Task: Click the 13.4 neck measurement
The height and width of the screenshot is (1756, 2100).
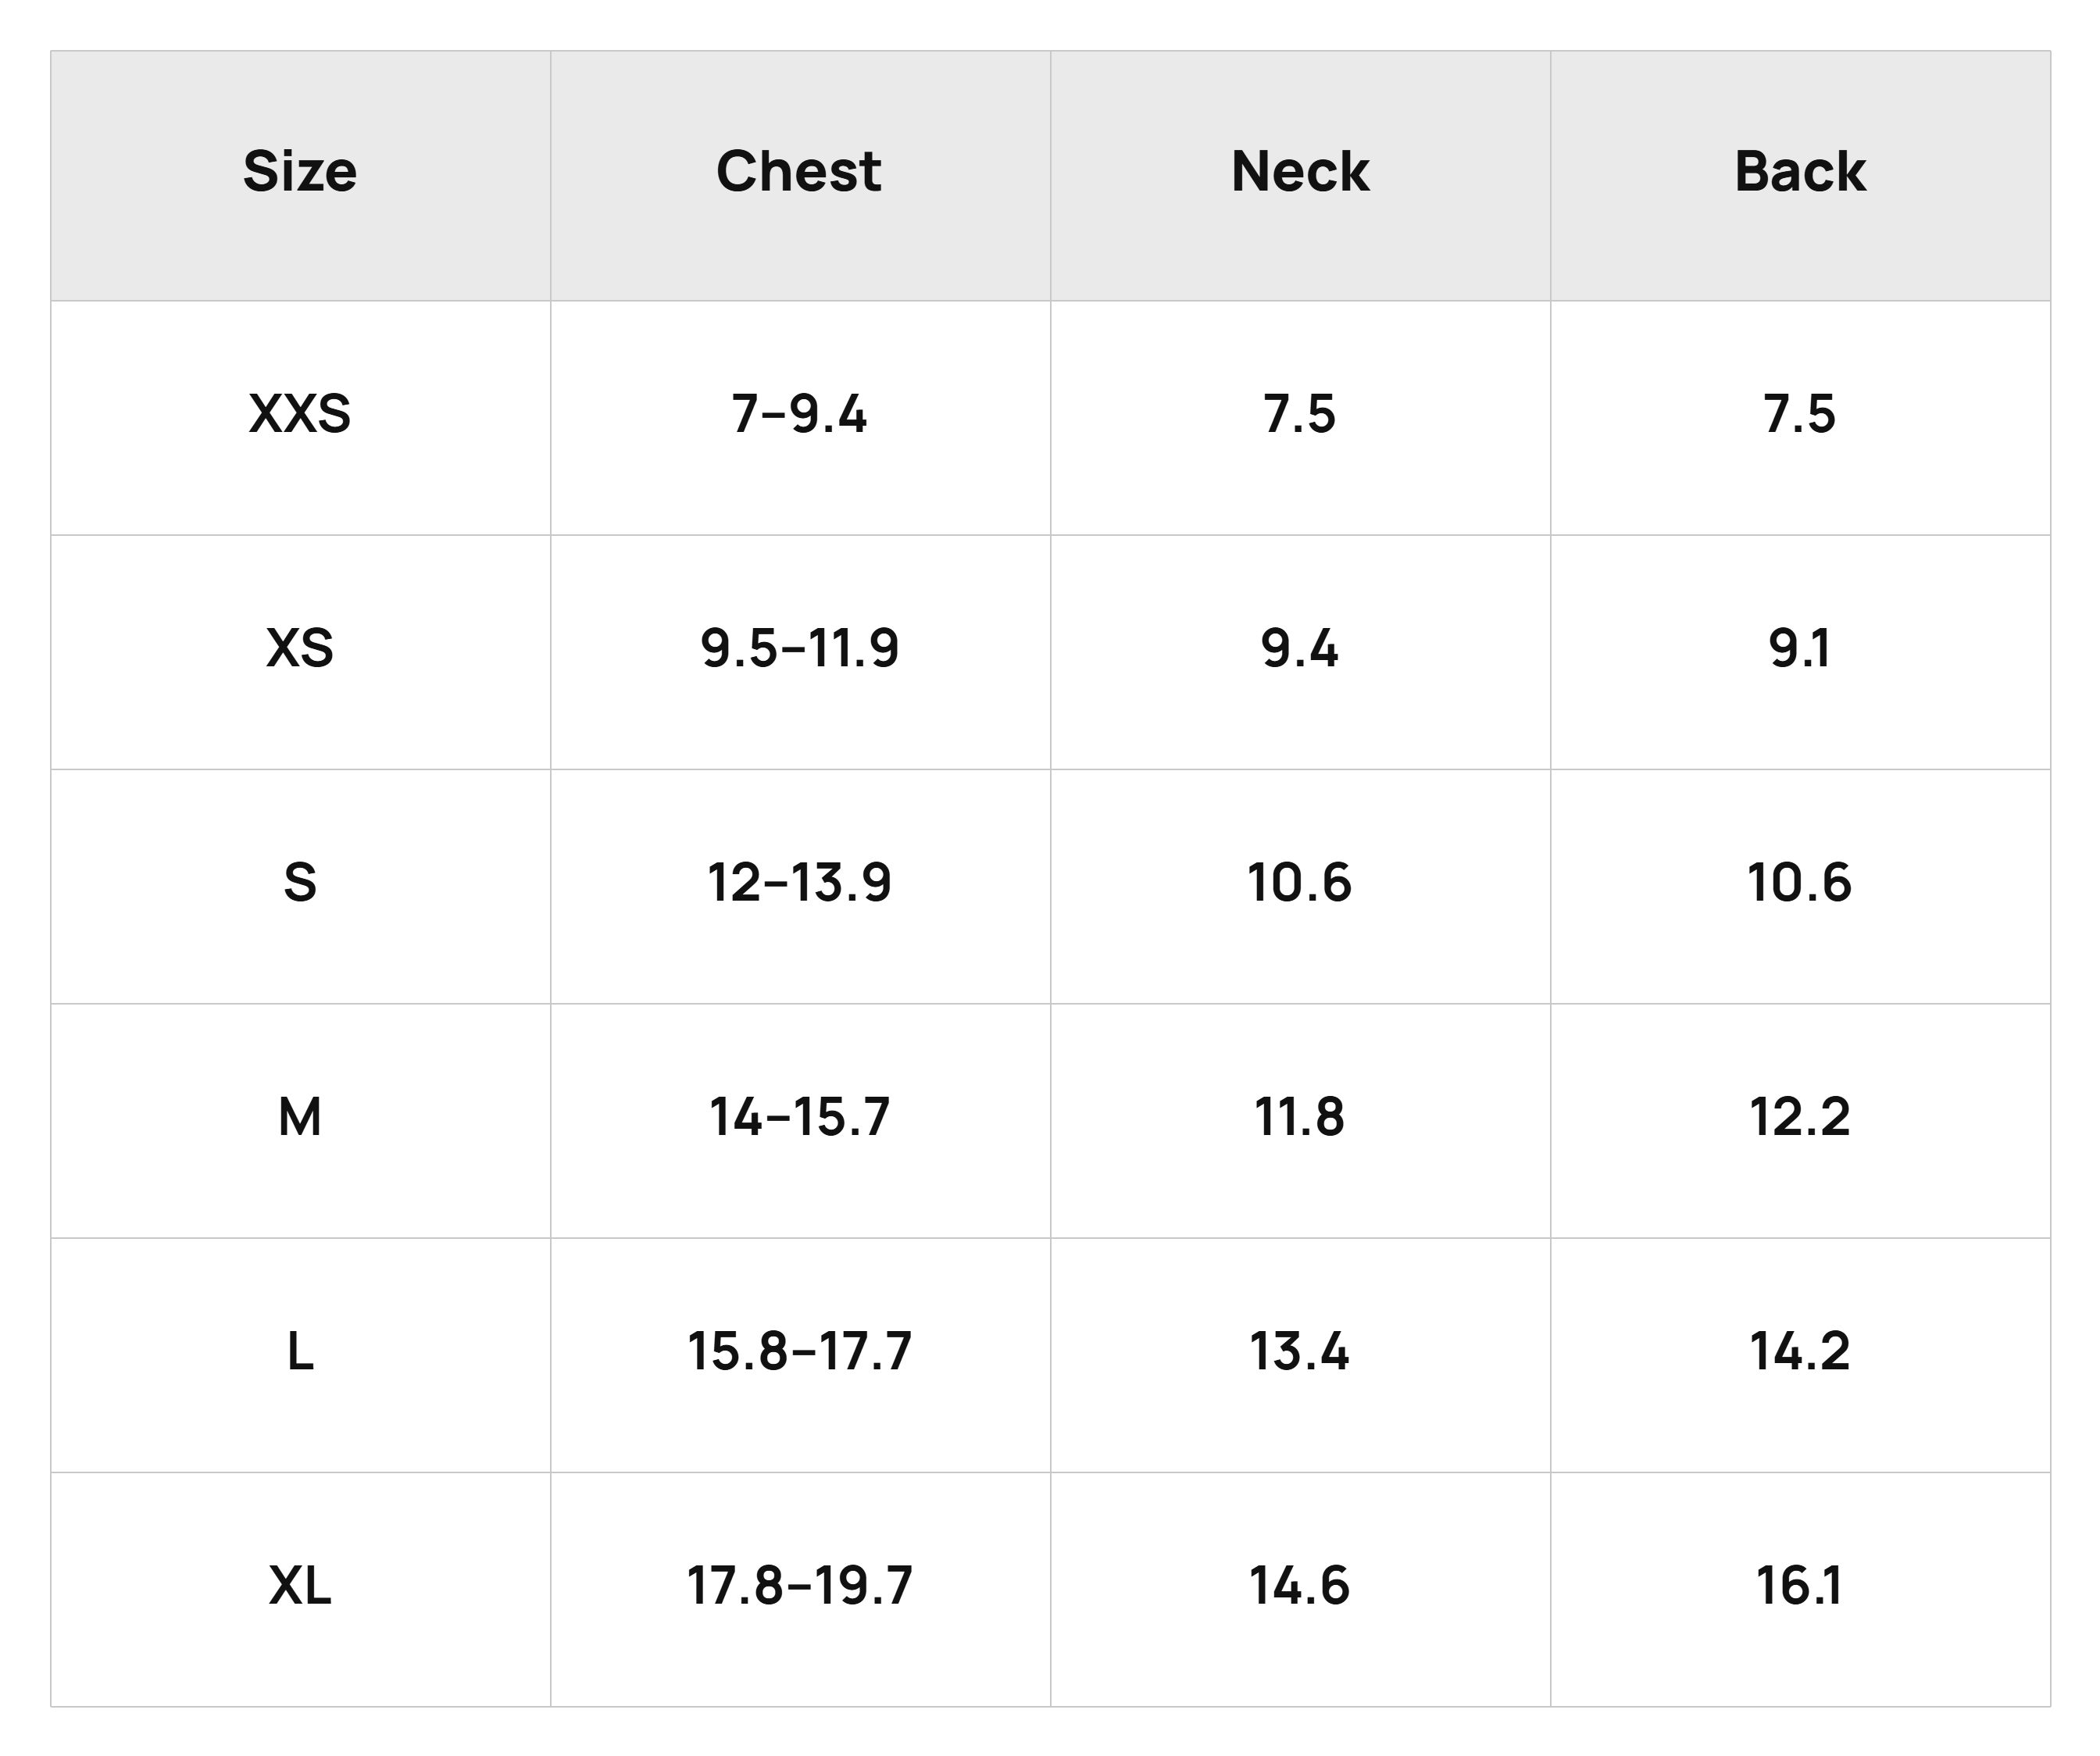Action: [1300, 1351]
